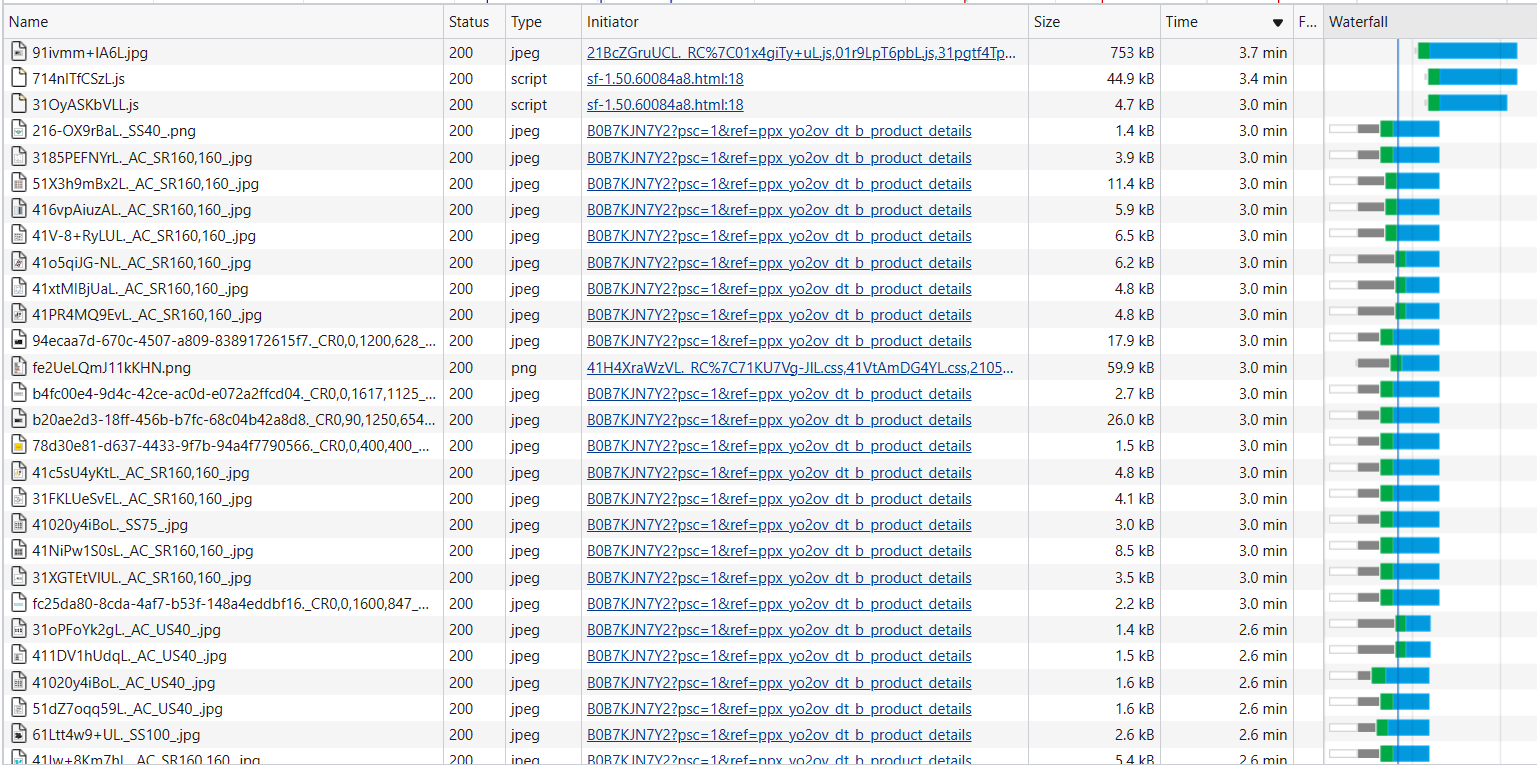
Task: Click the dark image icon next to the 94ecaa7d request
Action: (x=18, y=340)
